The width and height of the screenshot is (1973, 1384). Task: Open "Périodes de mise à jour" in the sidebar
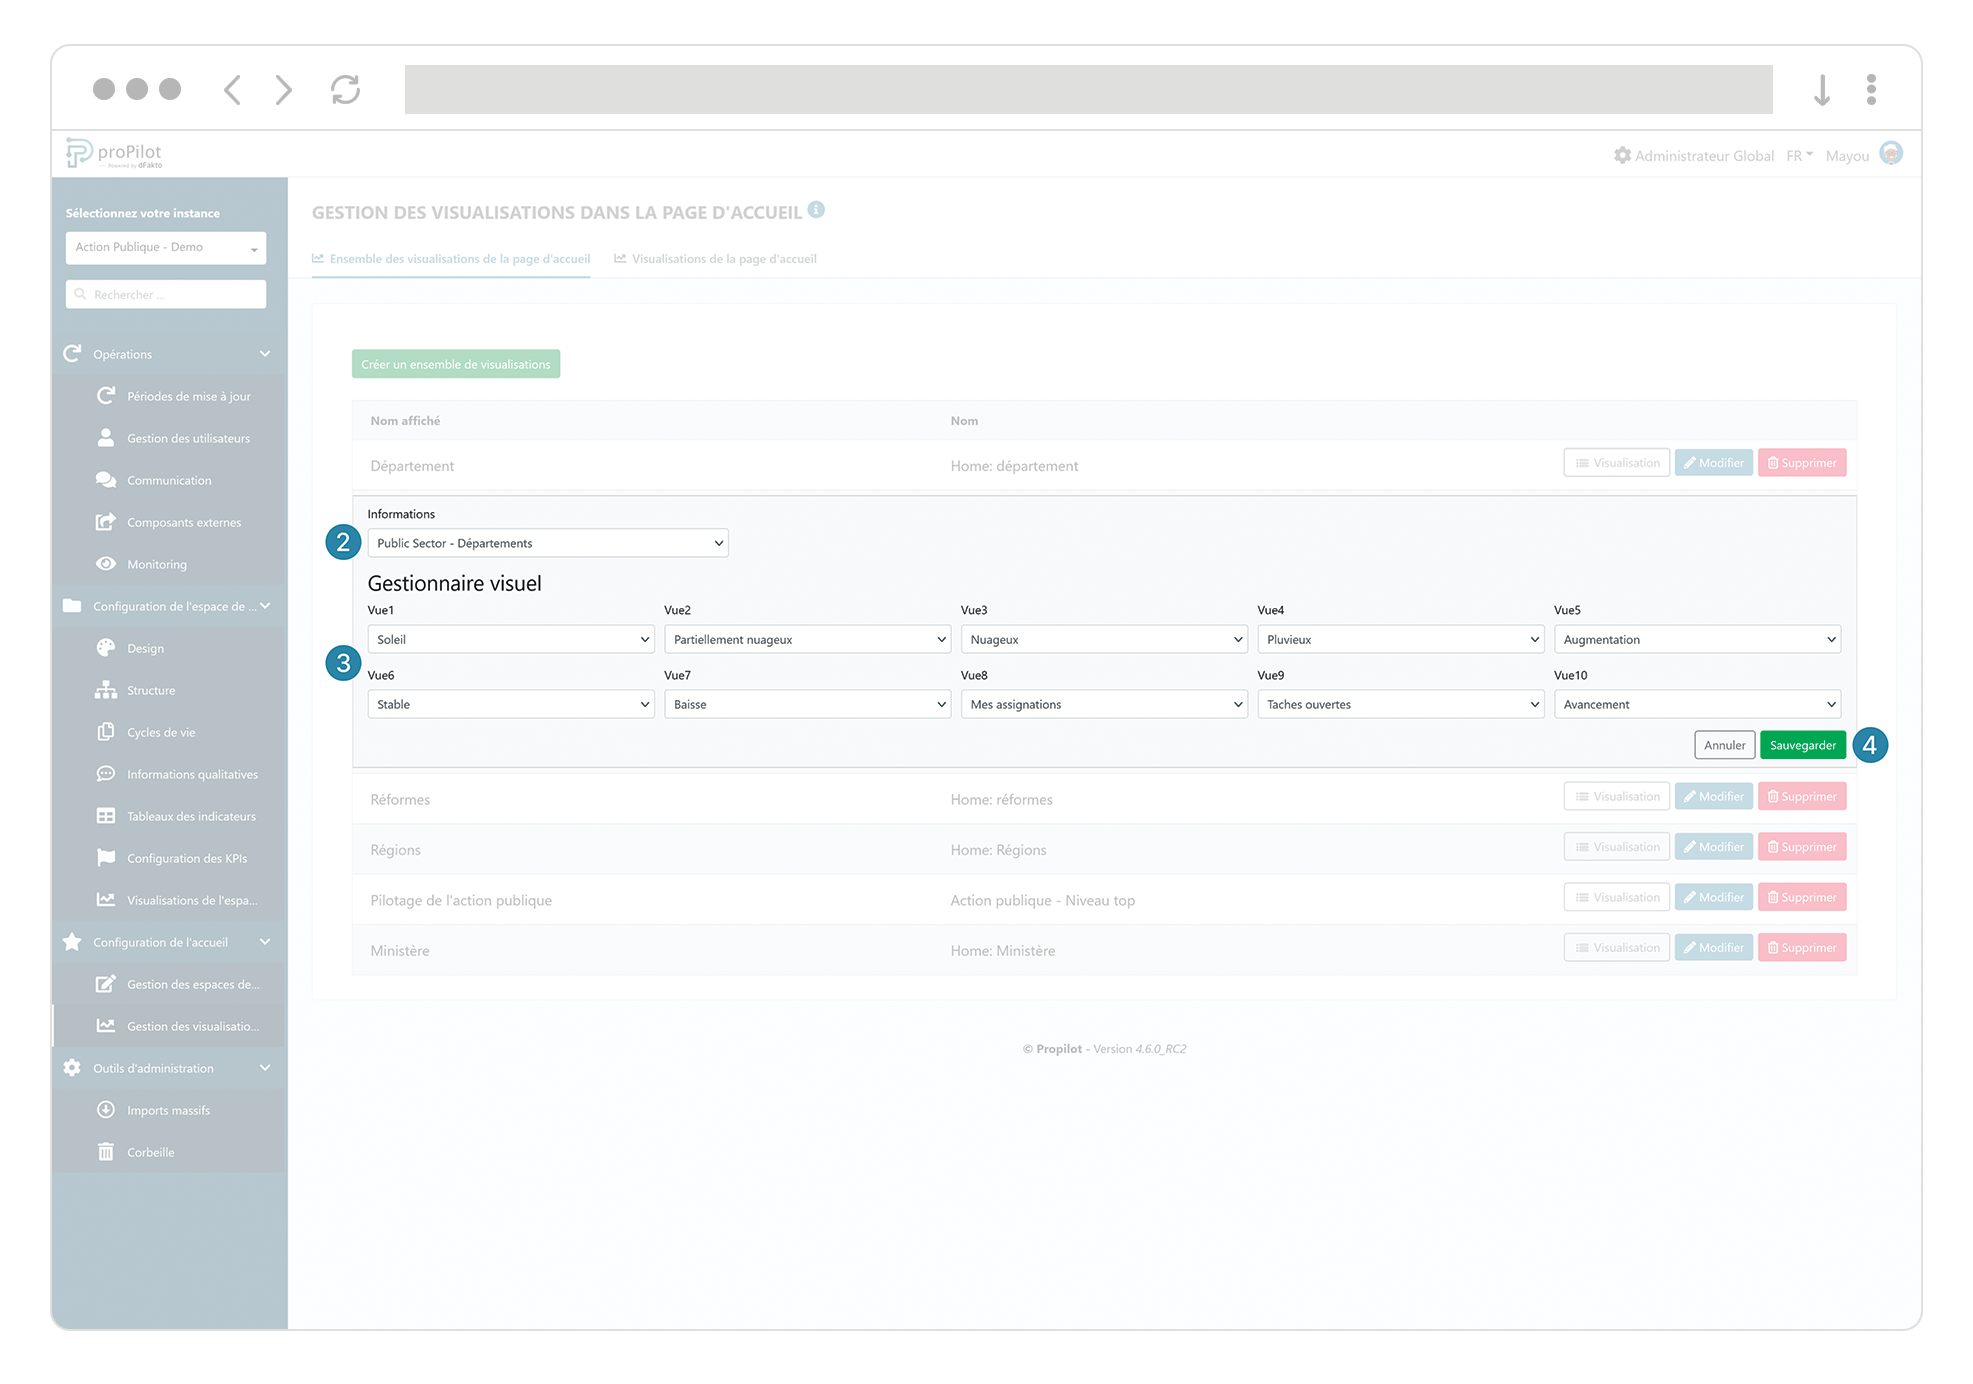[x=188, y=395]
